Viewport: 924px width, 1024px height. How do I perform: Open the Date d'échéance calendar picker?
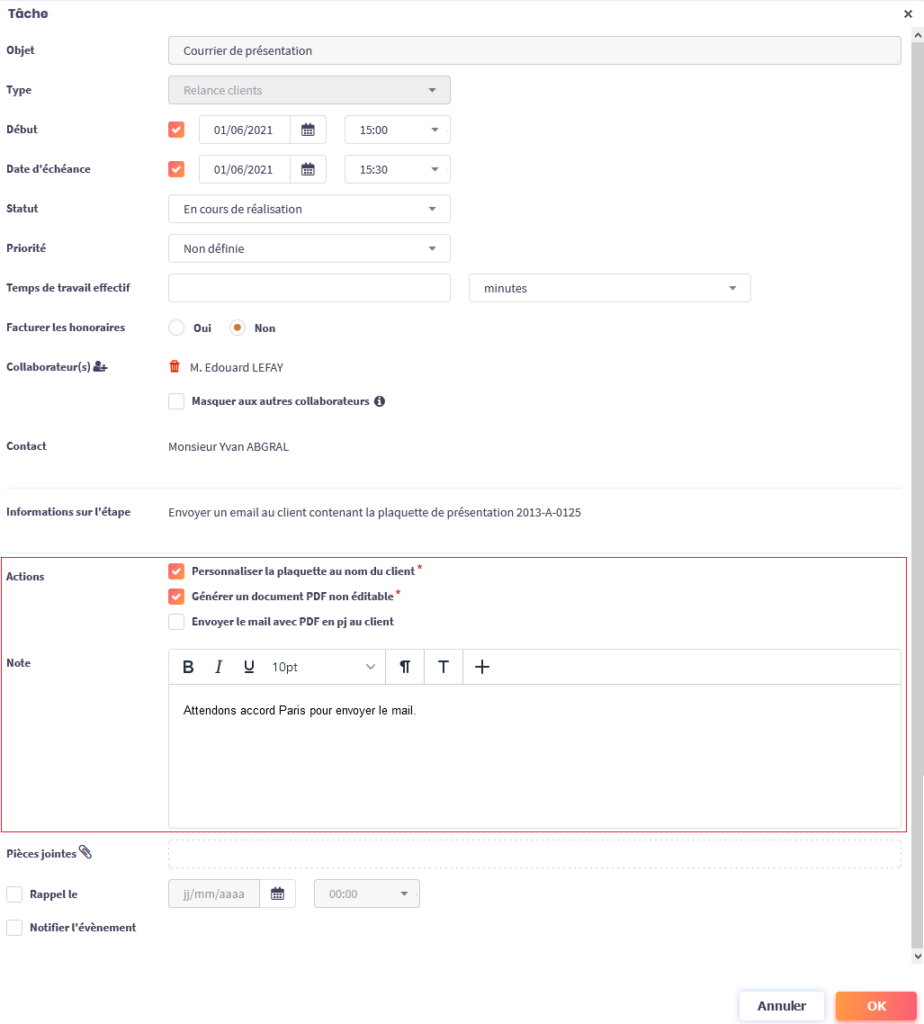coord(308,170)
